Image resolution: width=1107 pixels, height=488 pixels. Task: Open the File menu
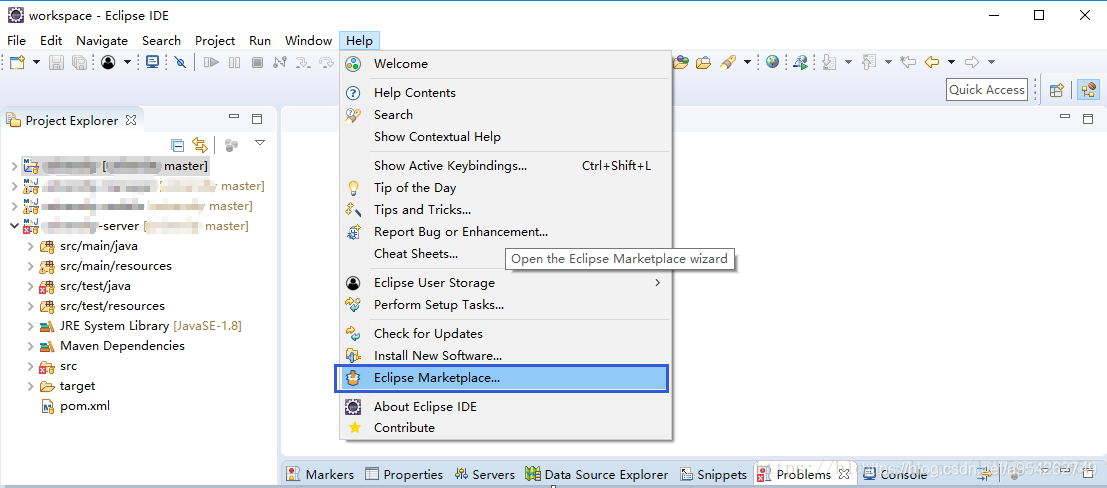[16, 40]
